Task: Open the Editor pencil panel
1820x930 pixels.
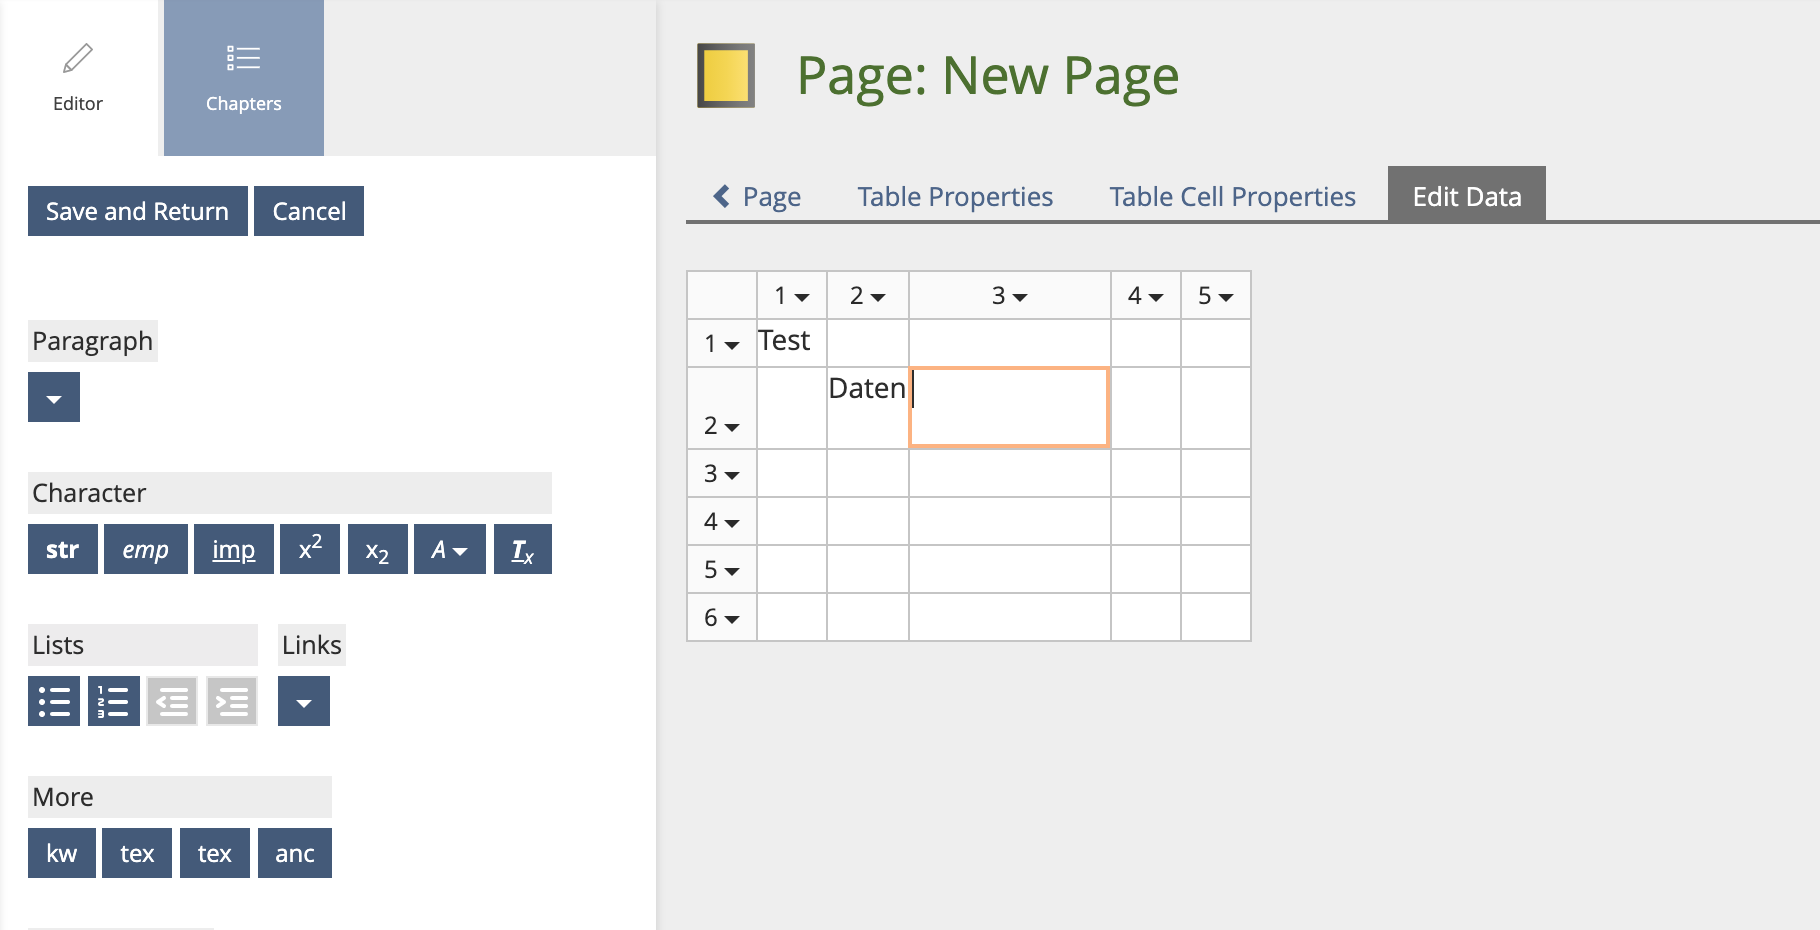Action: pyautogui.click(x=78, y=78)
